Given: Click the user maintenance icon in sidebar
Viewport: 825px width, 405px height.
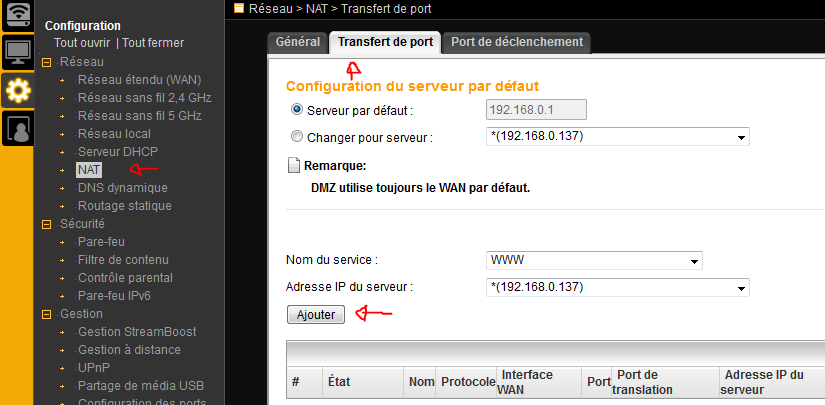Looking at the screenshot, I should pos(17,128).
